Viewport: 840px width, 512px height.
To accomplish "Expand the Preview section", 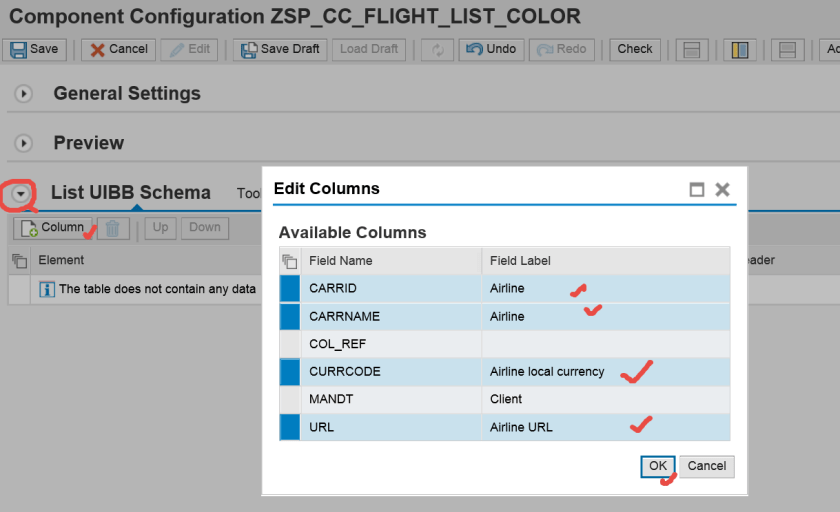I will tap(24, 143).
